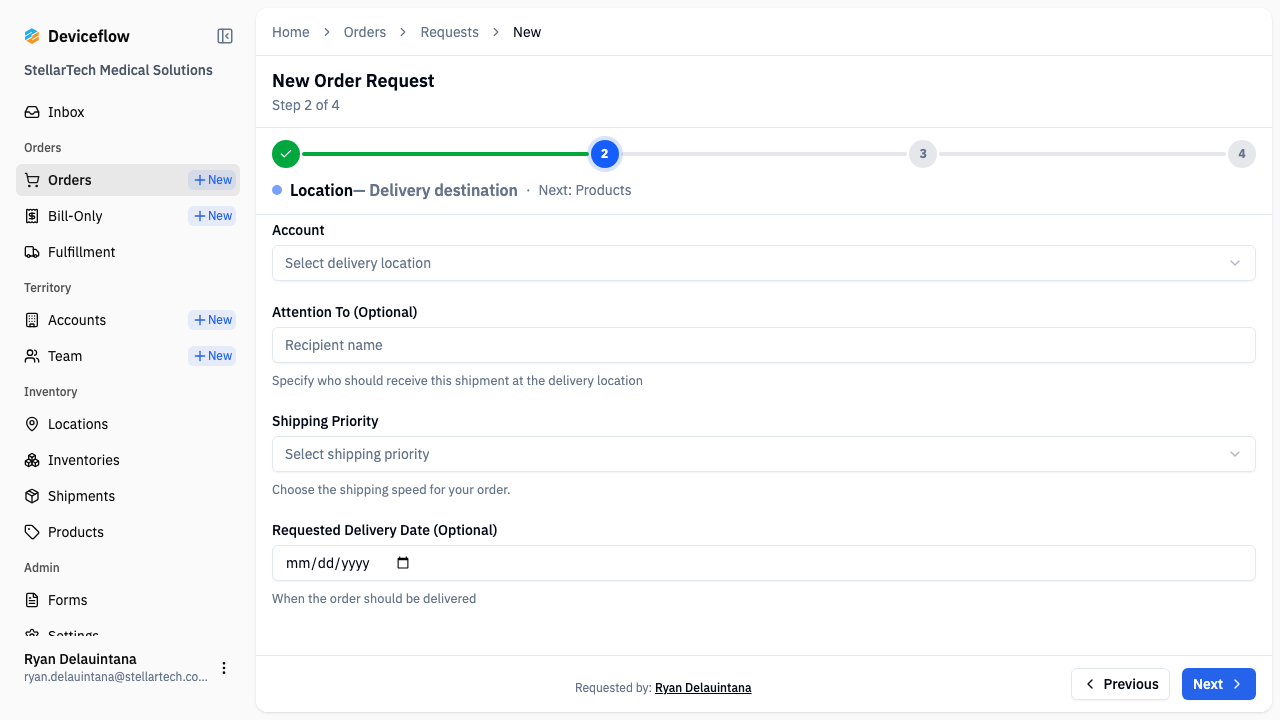Viewport: 1280px width, 720px height.
Task: Create a new order via Orders +New
Action: click(x=212, y=180)
